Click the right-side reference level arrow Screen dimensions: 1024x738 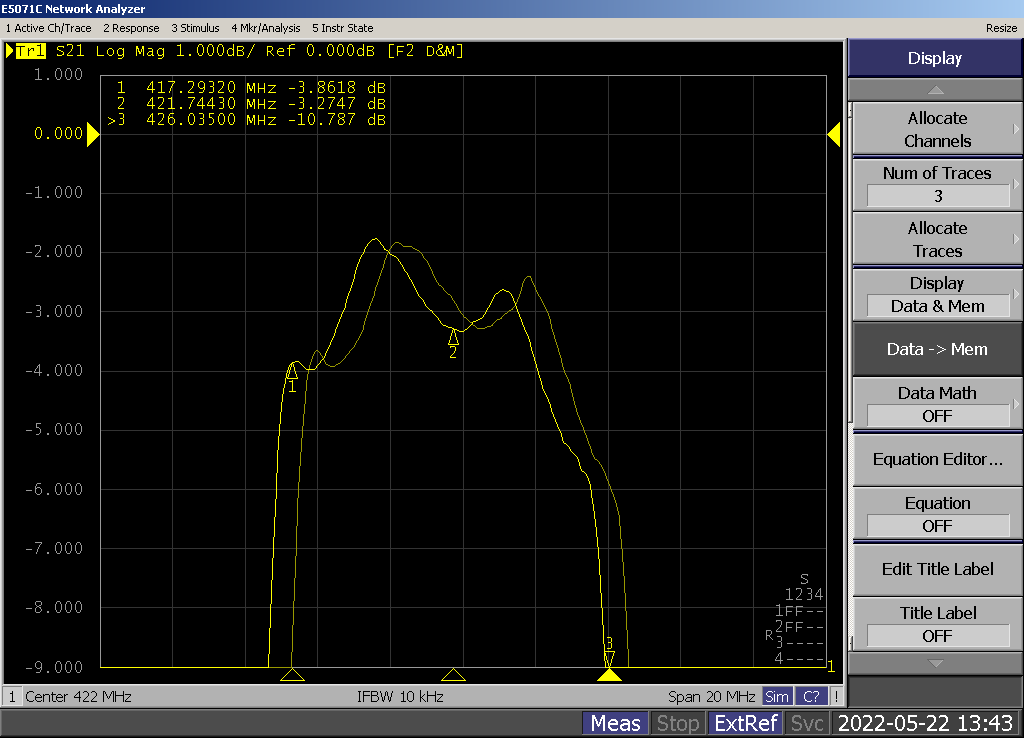[833, 135]
